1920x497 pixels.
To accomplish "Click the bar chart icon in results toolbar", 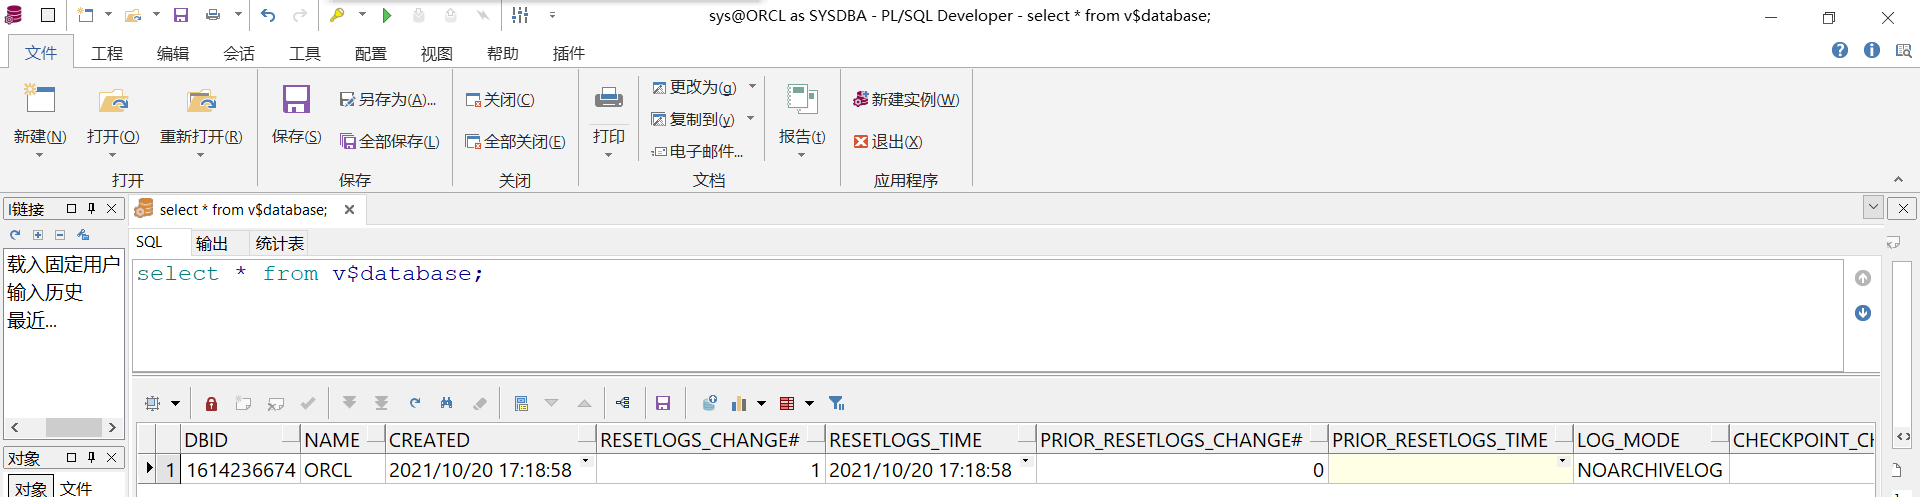I will [x=739, y=403].
